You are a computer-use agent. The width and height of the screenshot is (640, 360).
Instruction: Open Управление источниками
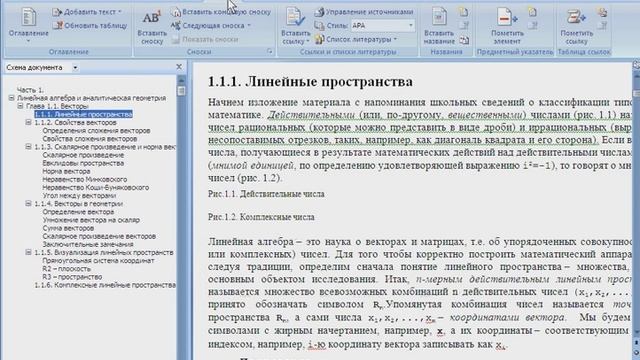click(x=364, y=12)
